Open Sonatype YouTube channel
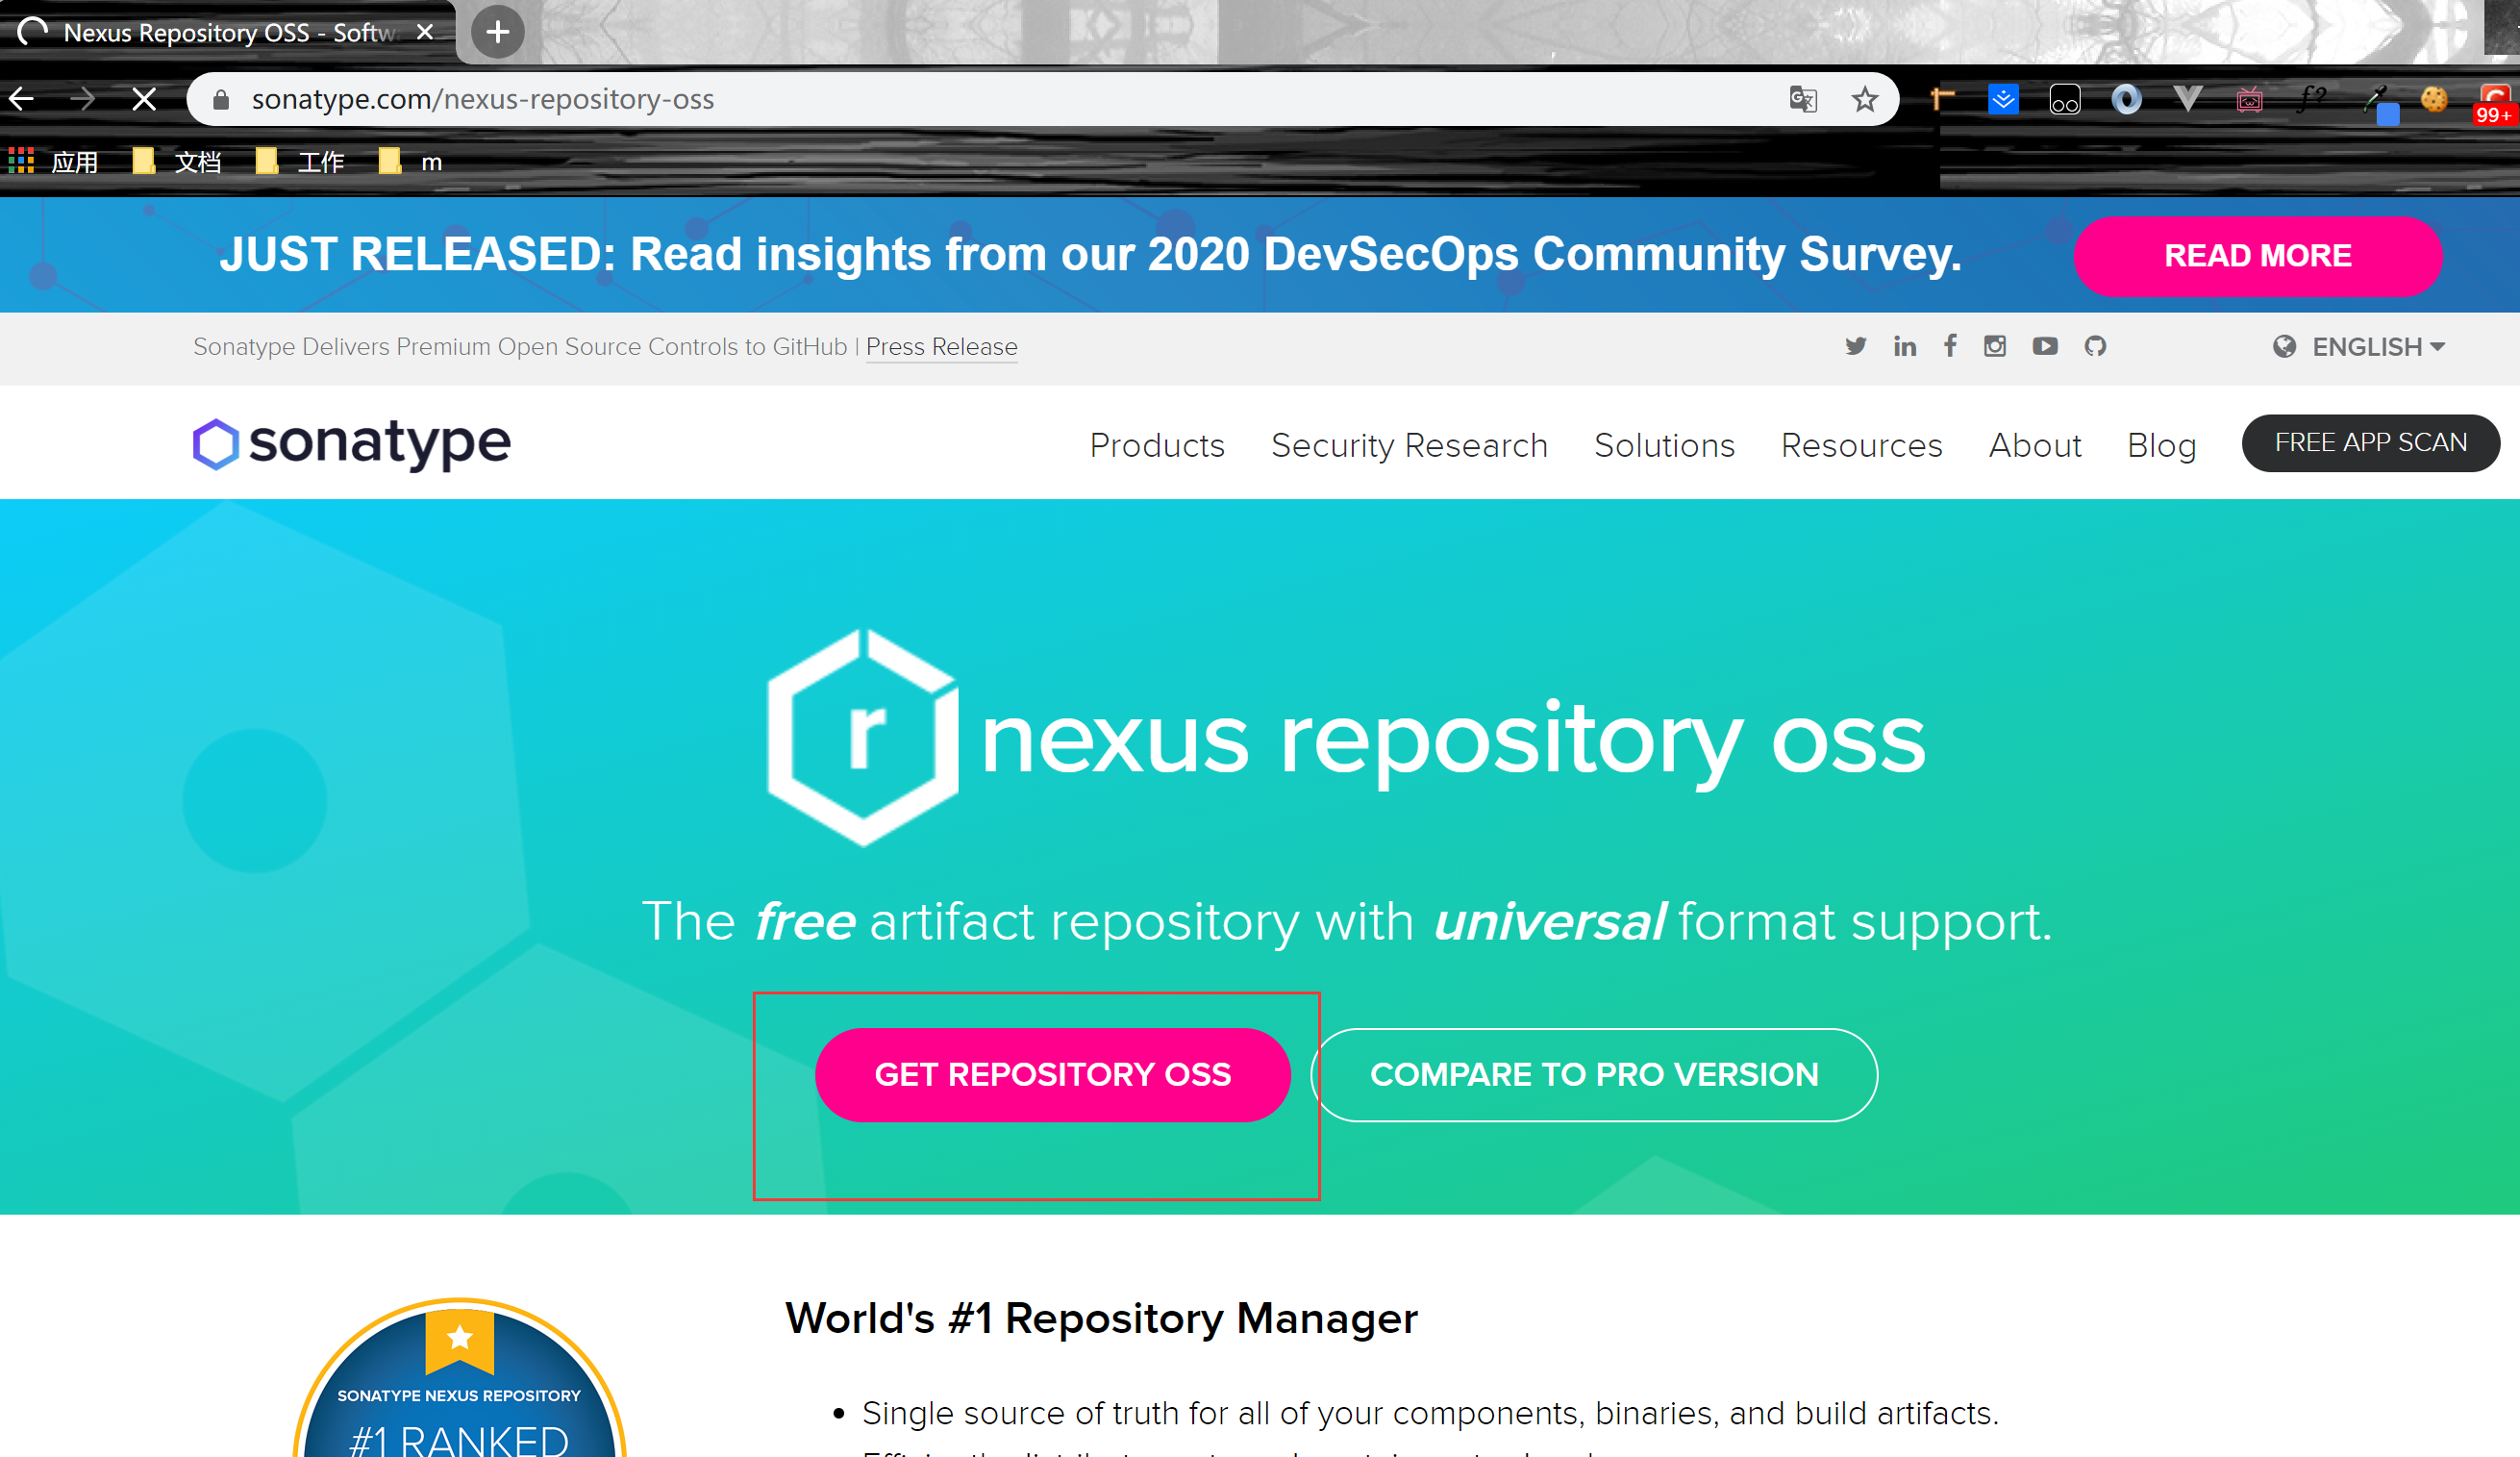Screen dimensions: 2520x1457 click(x=2045, y=346)
